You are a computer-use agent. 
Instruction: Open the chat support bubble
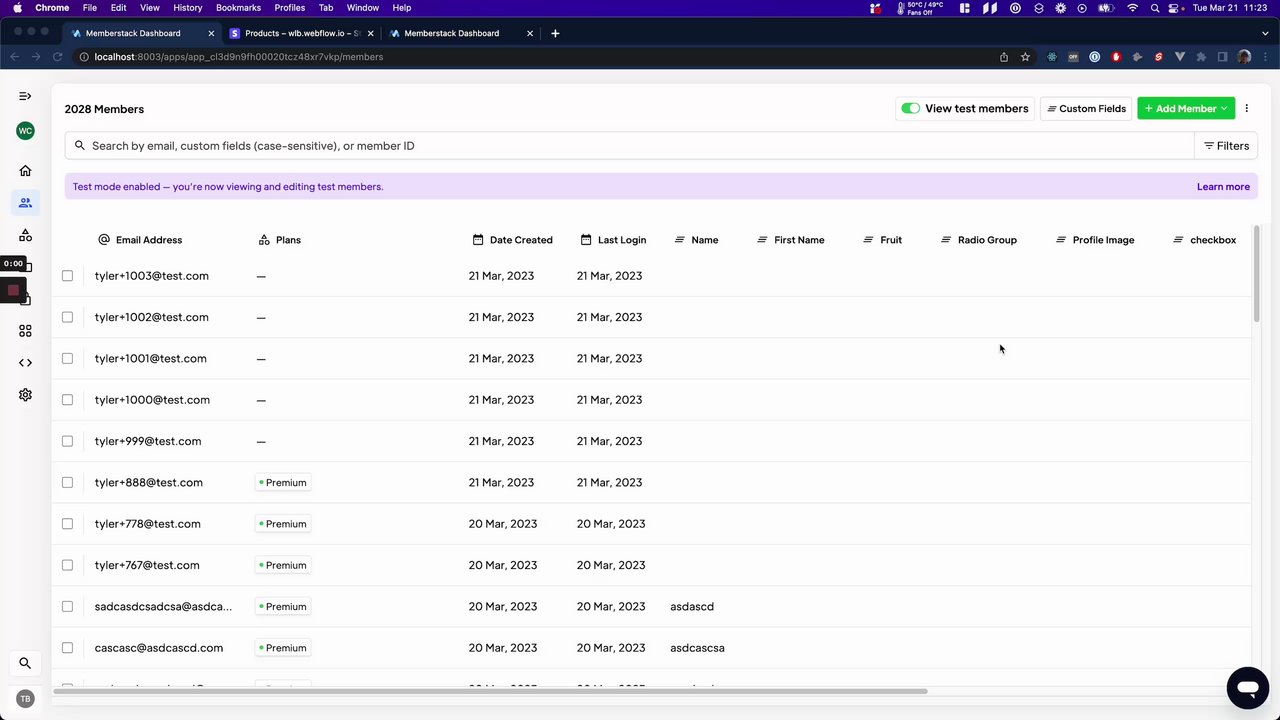coord(1247,688)
